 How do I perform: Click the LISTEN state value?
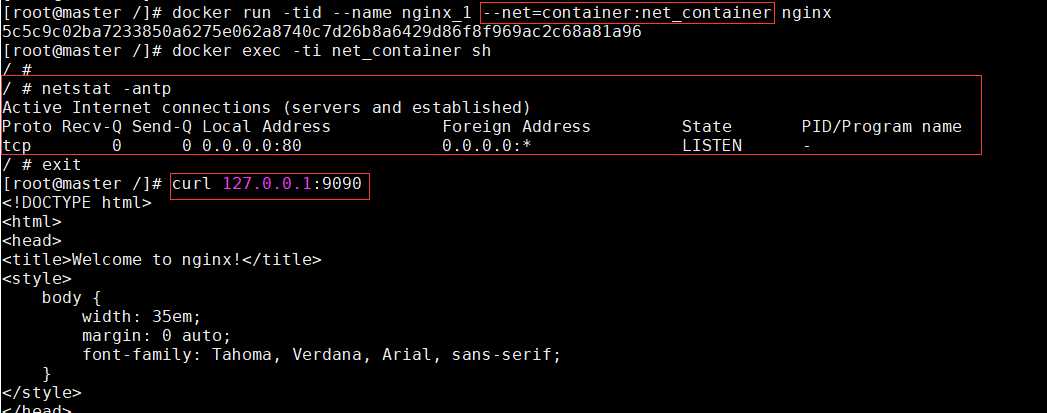tap(712, 145)
